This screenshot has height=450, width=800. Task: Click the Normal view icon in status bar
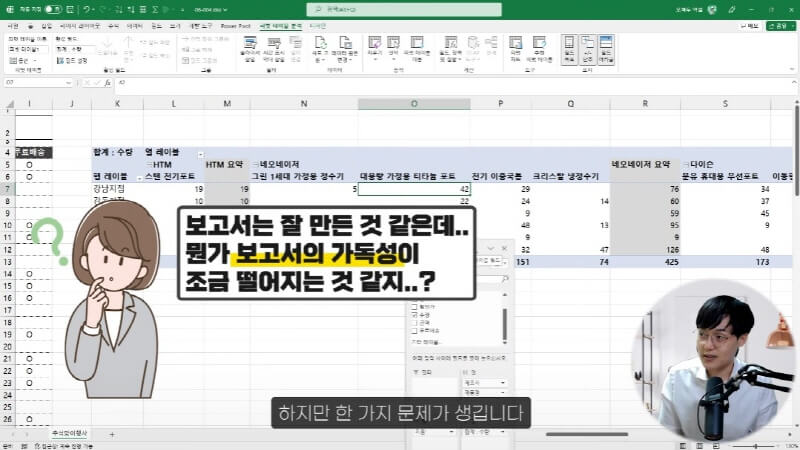point(682,446)
